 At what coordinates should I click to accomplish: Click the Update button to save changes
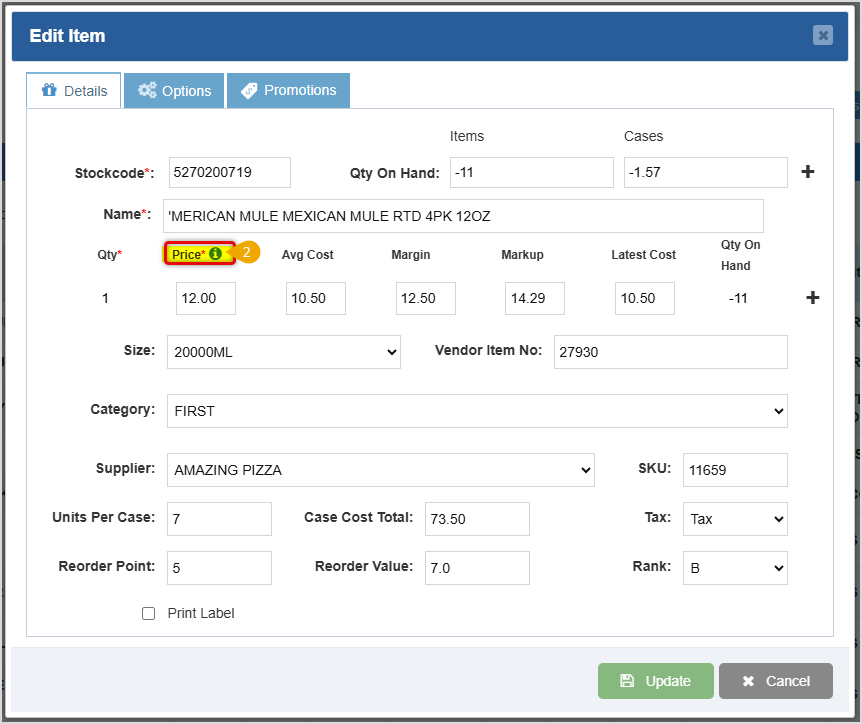tap(655, 680)
